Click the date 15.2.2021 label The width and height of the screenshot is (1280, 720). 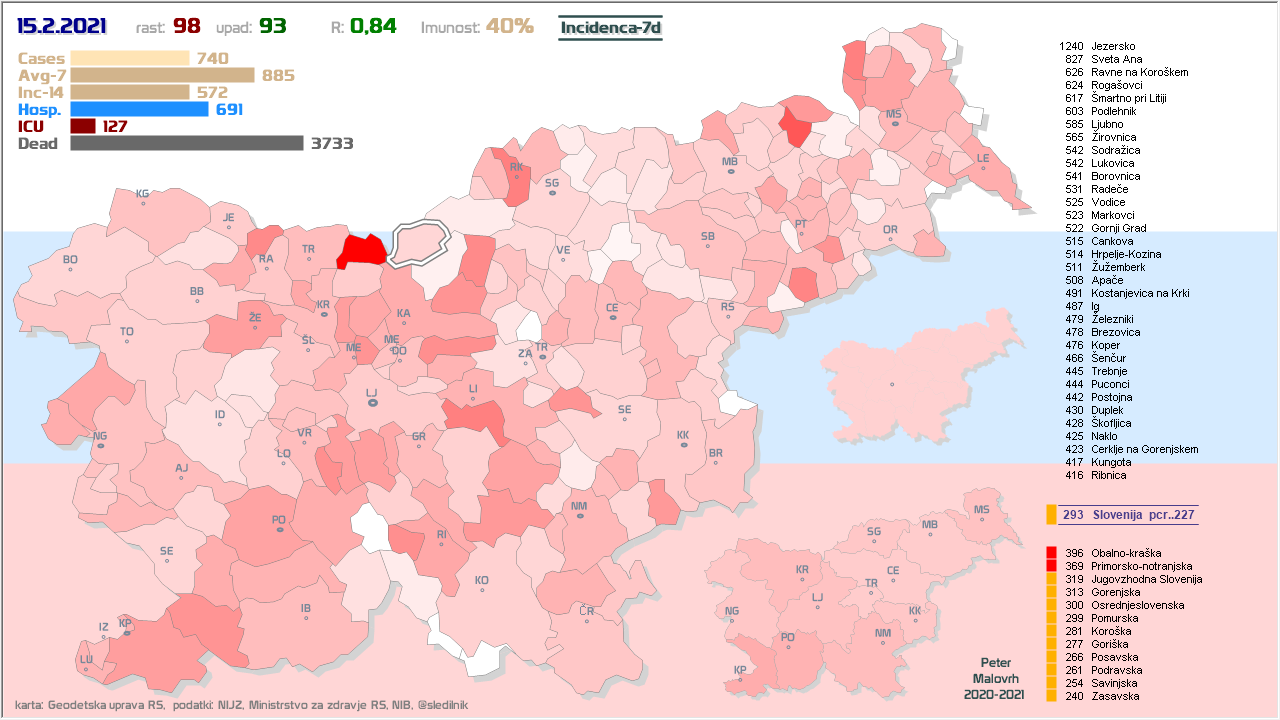coord(62,27)
